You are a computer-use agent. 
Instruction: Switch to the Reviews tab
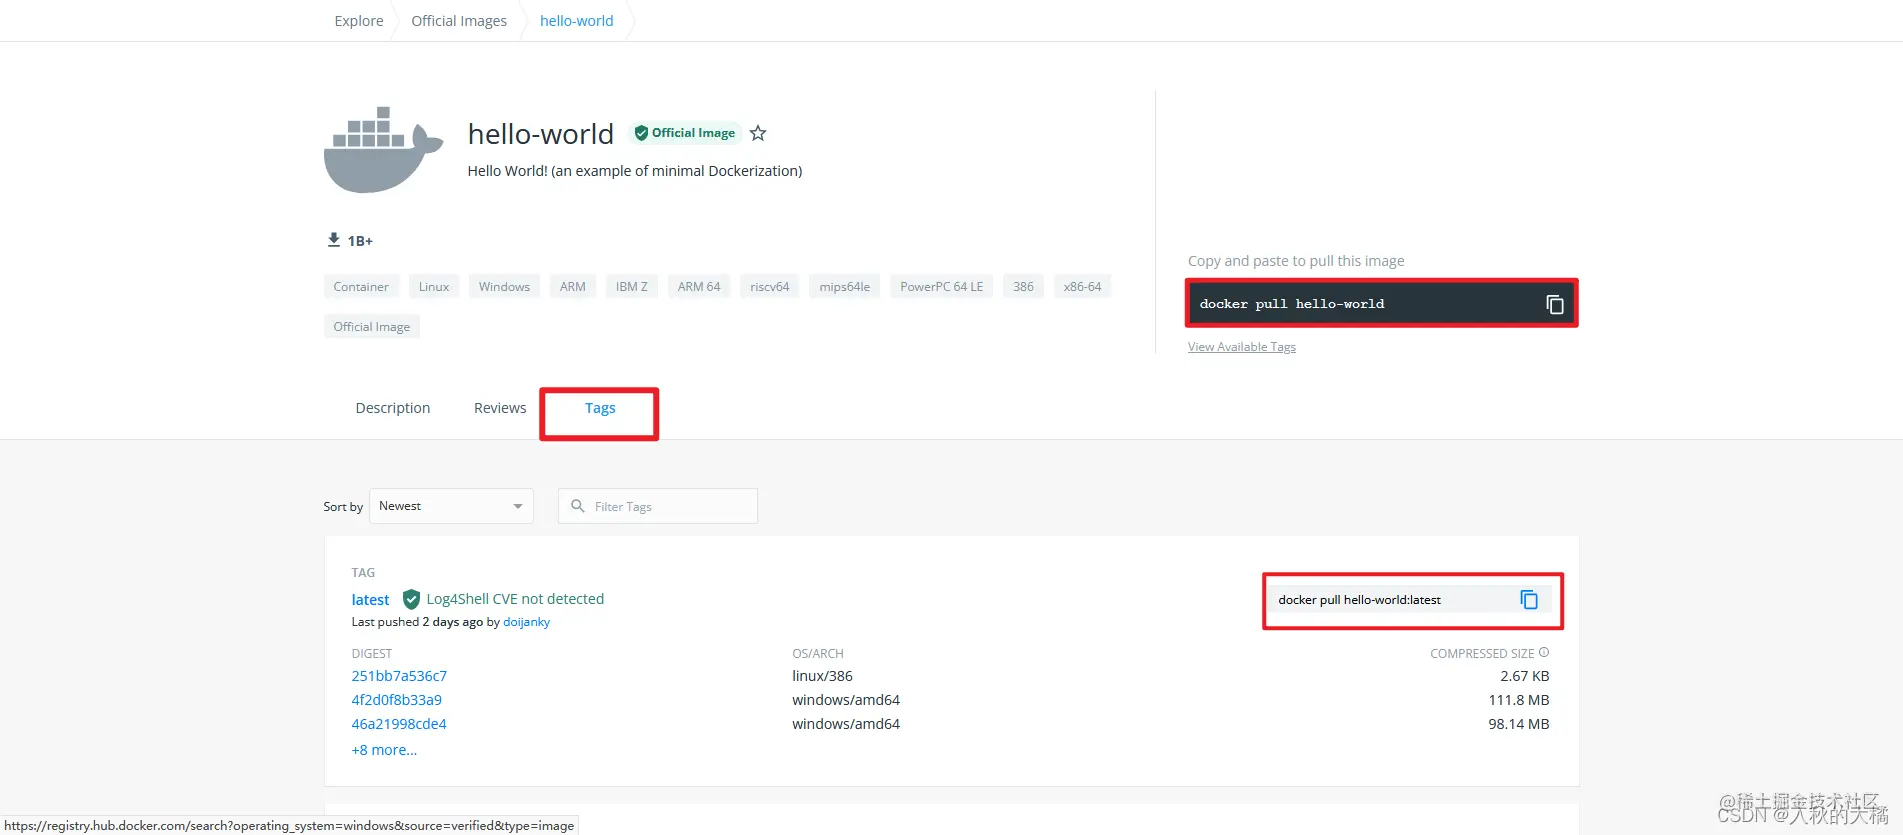tap(500, 408)
